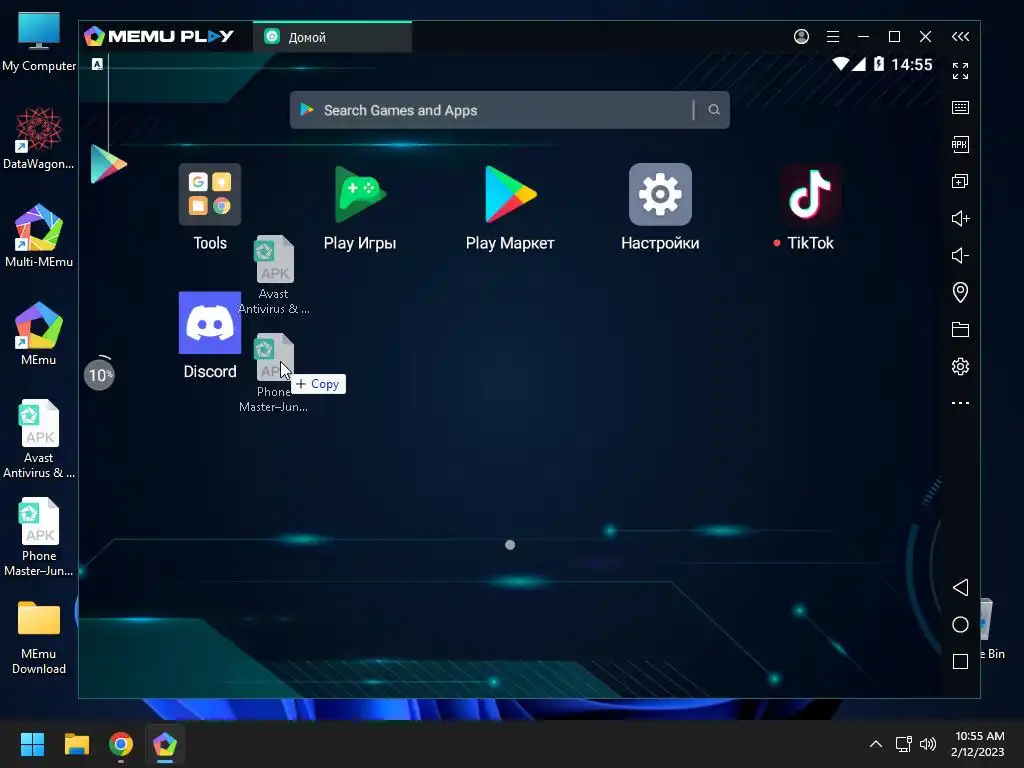Click the 10% install progress indicator
The width and height of the screenshot is (1024, 768).
tap(99, 375)
